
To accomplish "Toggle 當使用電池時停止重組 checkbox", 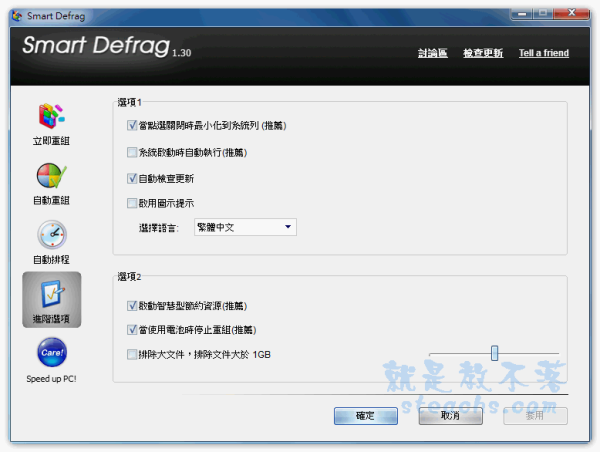I will click(x=132, y=330).
